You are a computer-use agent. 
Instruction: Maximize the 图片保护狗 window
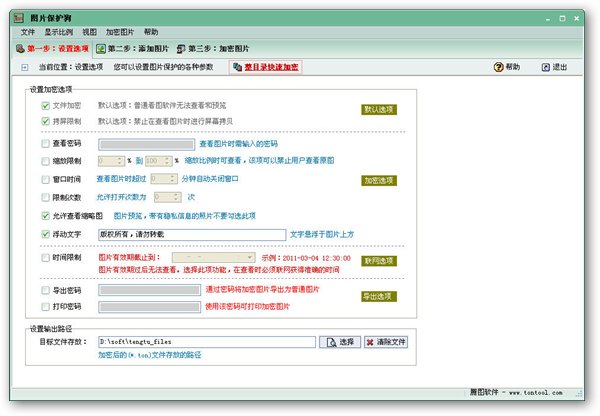(562, 18)
